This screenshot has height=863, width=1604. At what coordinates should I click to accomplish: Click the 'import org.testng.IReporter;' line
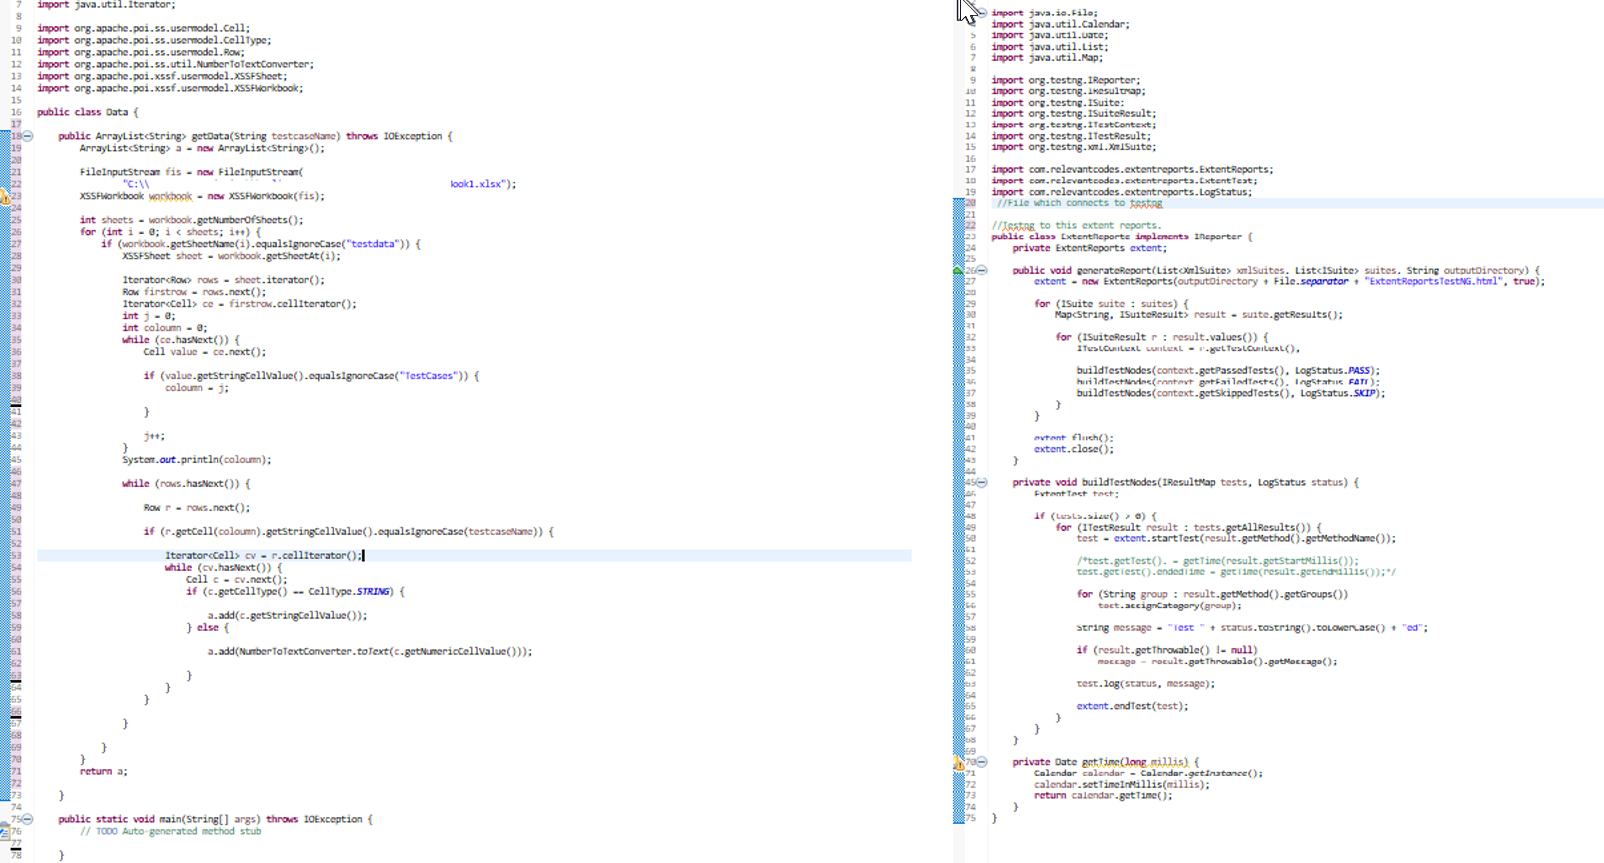1065,80
